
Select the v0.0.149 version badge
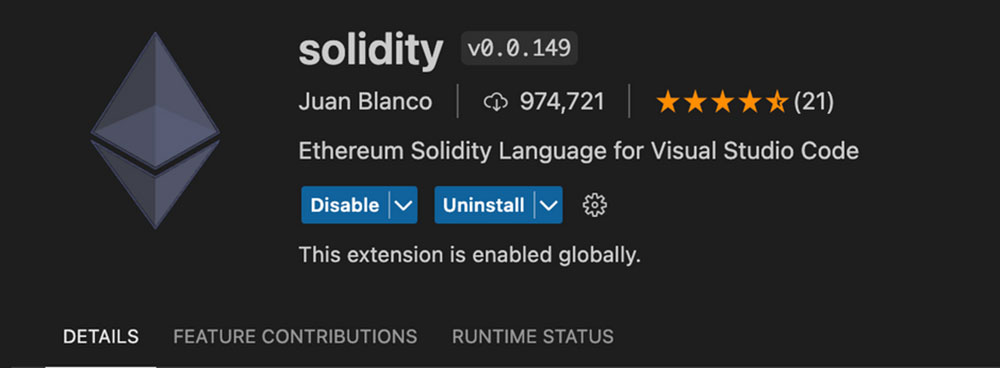(x=519, y=48)
